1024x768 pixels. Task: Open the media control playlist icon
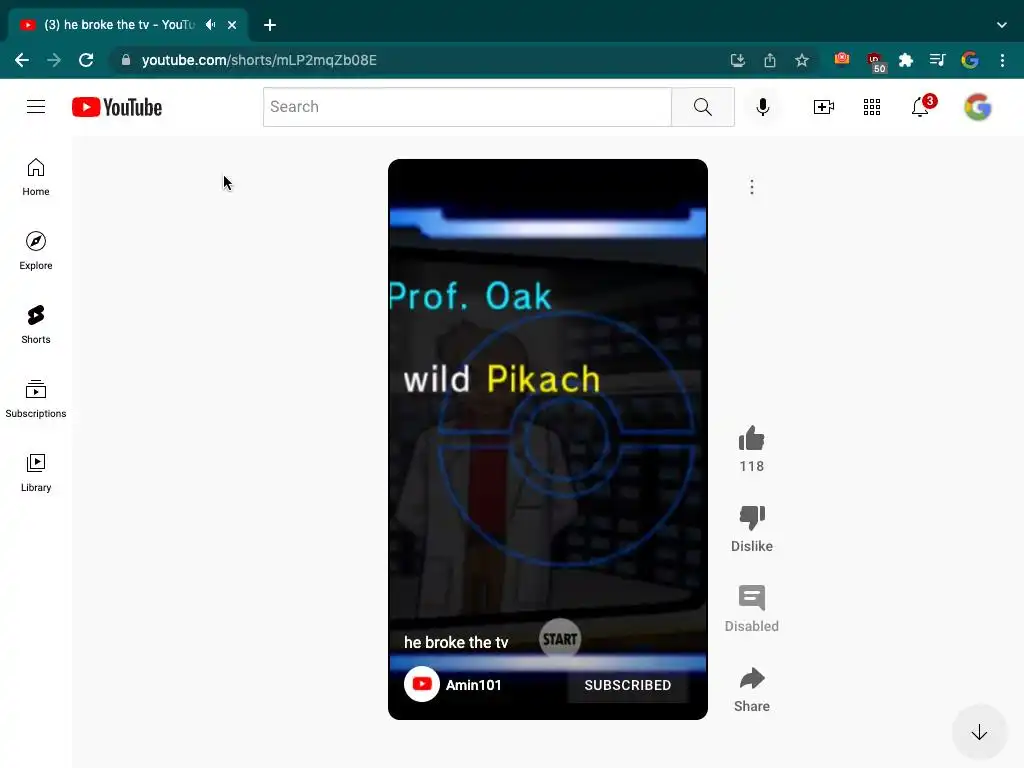pos(937,60)
